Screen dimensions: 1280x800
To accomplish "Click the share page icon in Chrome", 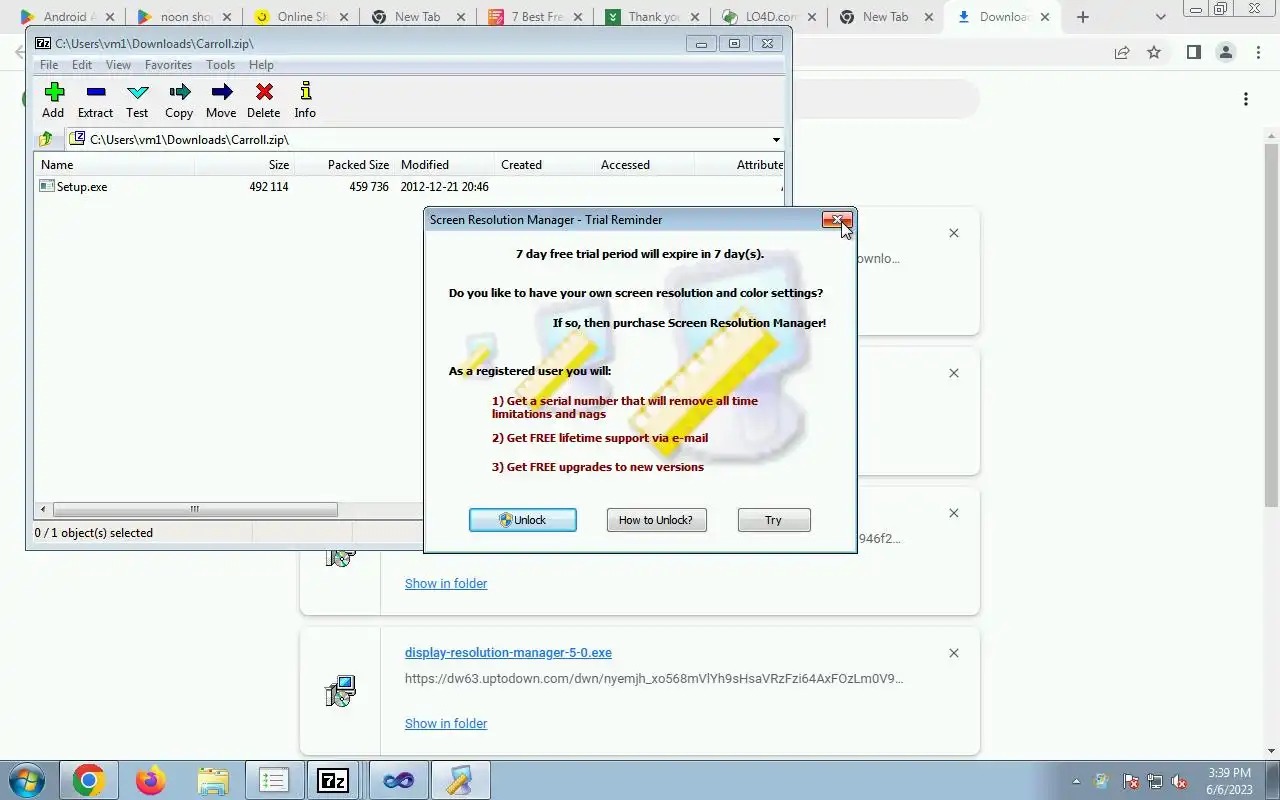I will pos(1122,53).
